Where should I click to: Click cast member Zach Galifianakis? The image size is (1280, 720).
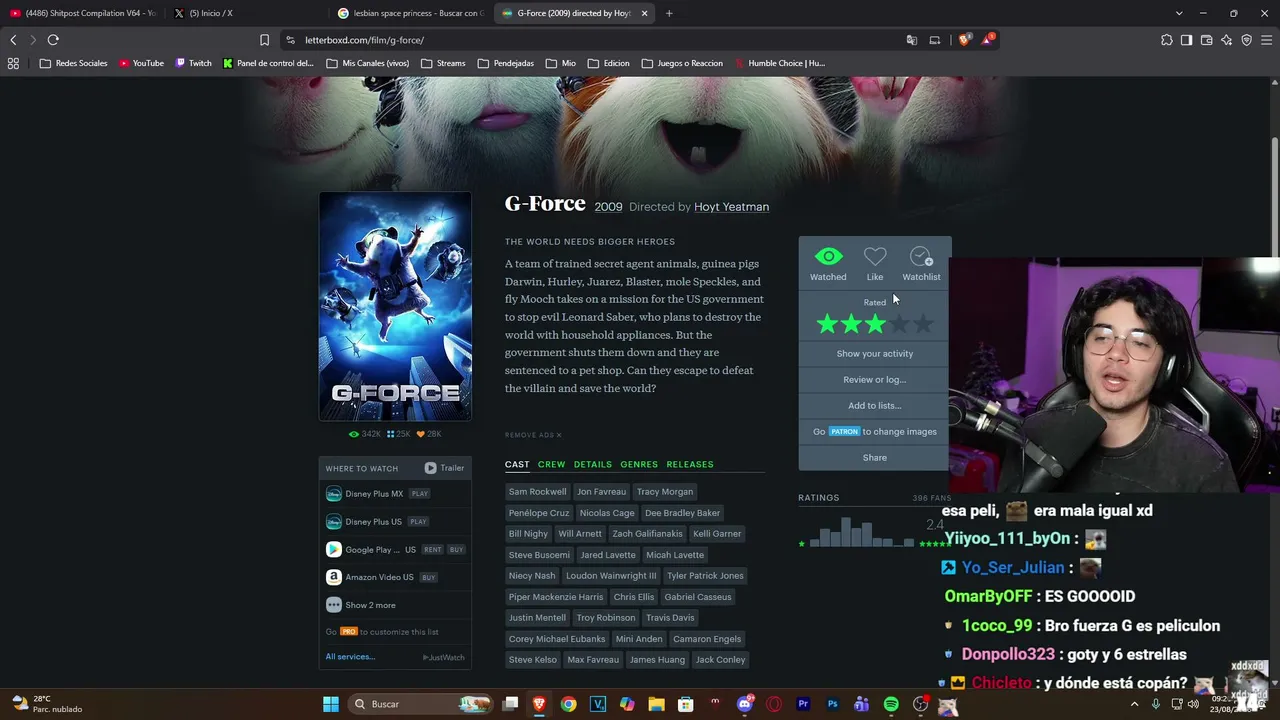[x=647, y=534]
